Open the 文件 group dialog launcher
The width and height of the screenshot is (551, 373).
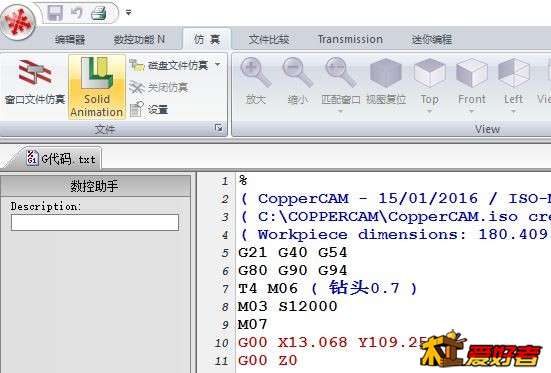[x=218, y=128]
